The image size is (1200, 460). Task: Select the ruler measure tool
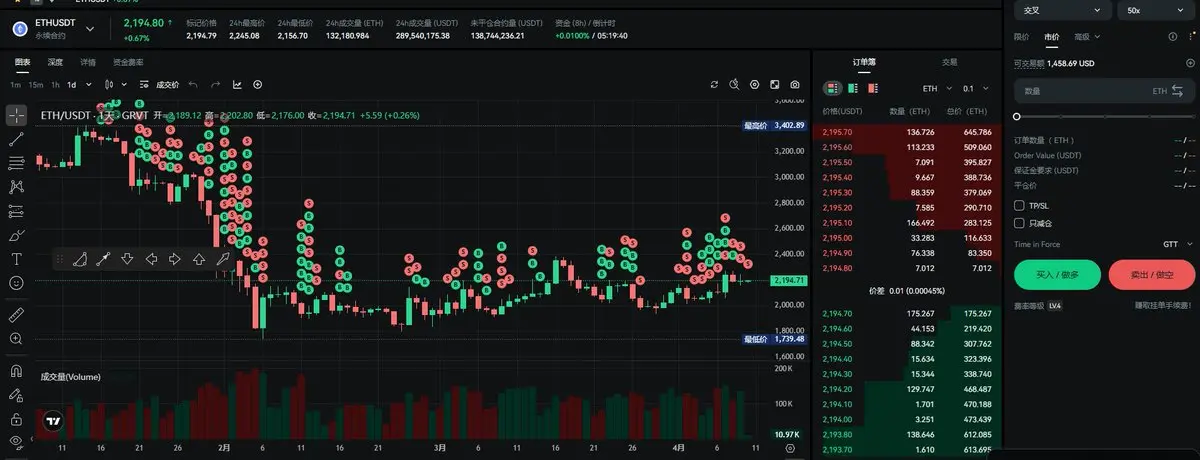point(15,314)
